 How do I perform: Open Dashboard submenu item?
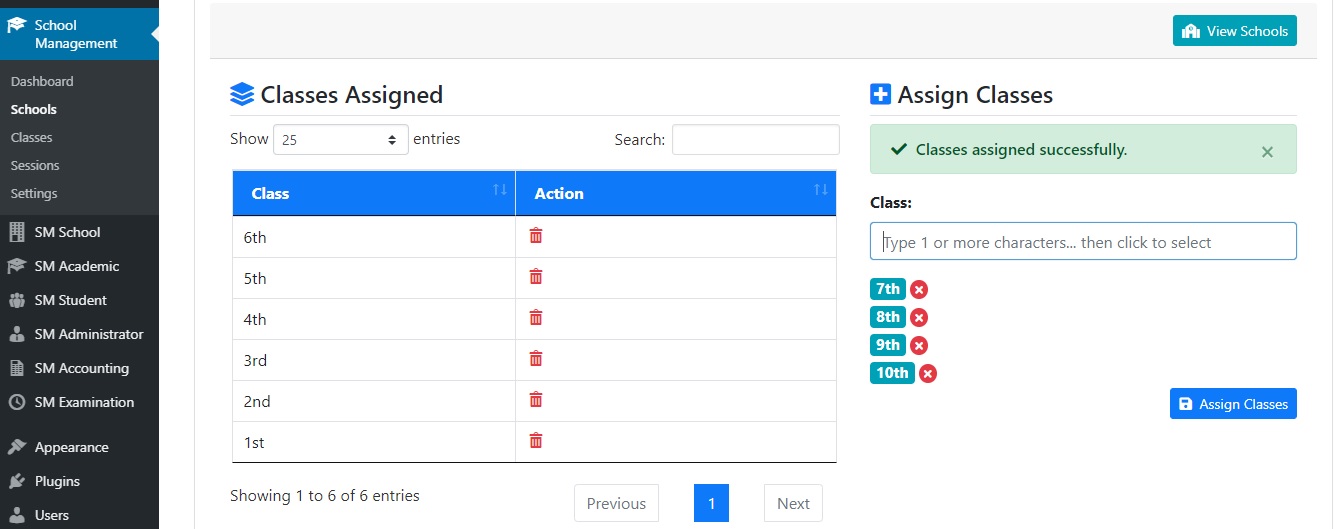[42, 81]
